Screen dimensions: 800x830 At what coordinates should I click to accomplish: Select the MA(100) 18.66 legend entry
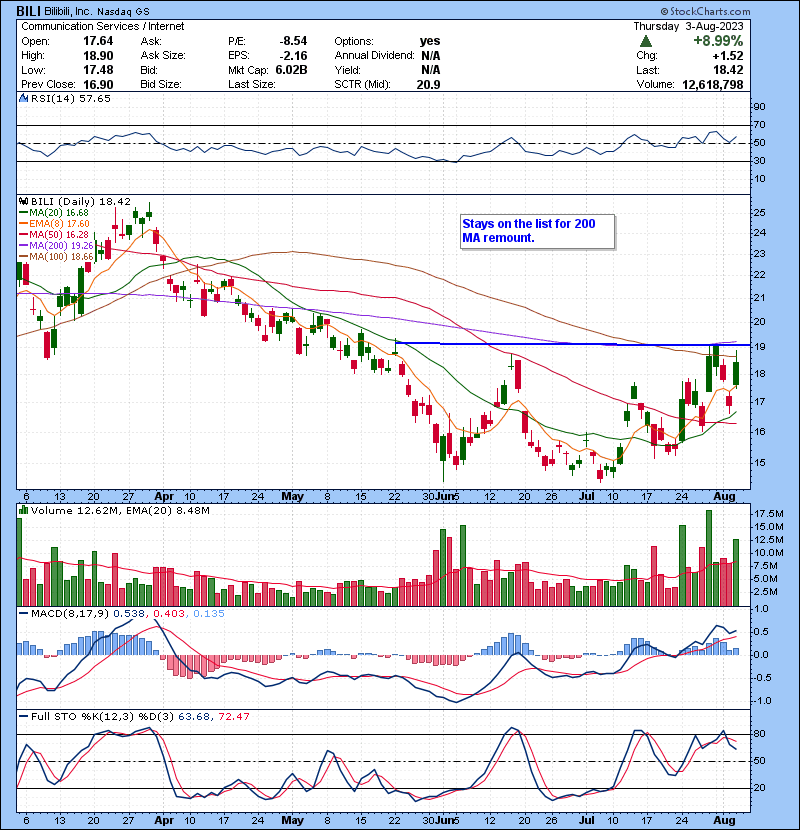[56, 257]
